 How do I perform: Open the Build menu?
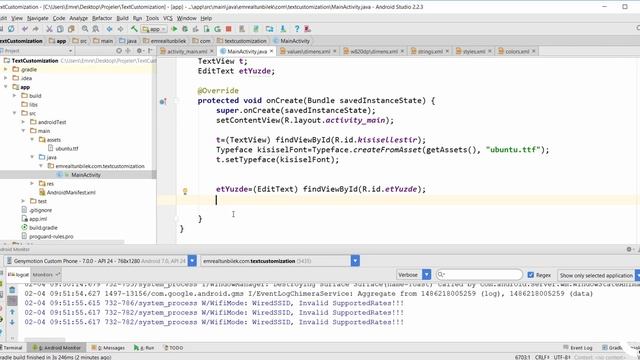[x=122, y=18]
